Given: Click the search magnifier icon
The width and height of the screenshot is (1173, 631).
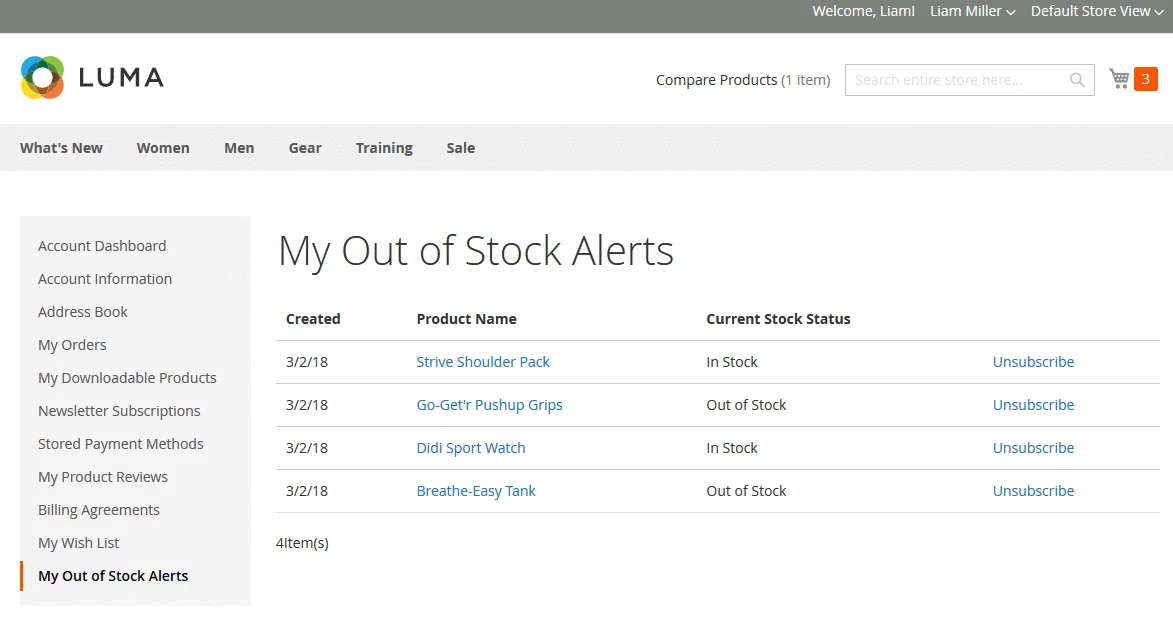Looking at the screenshot, I should (x=1077, y=80).
